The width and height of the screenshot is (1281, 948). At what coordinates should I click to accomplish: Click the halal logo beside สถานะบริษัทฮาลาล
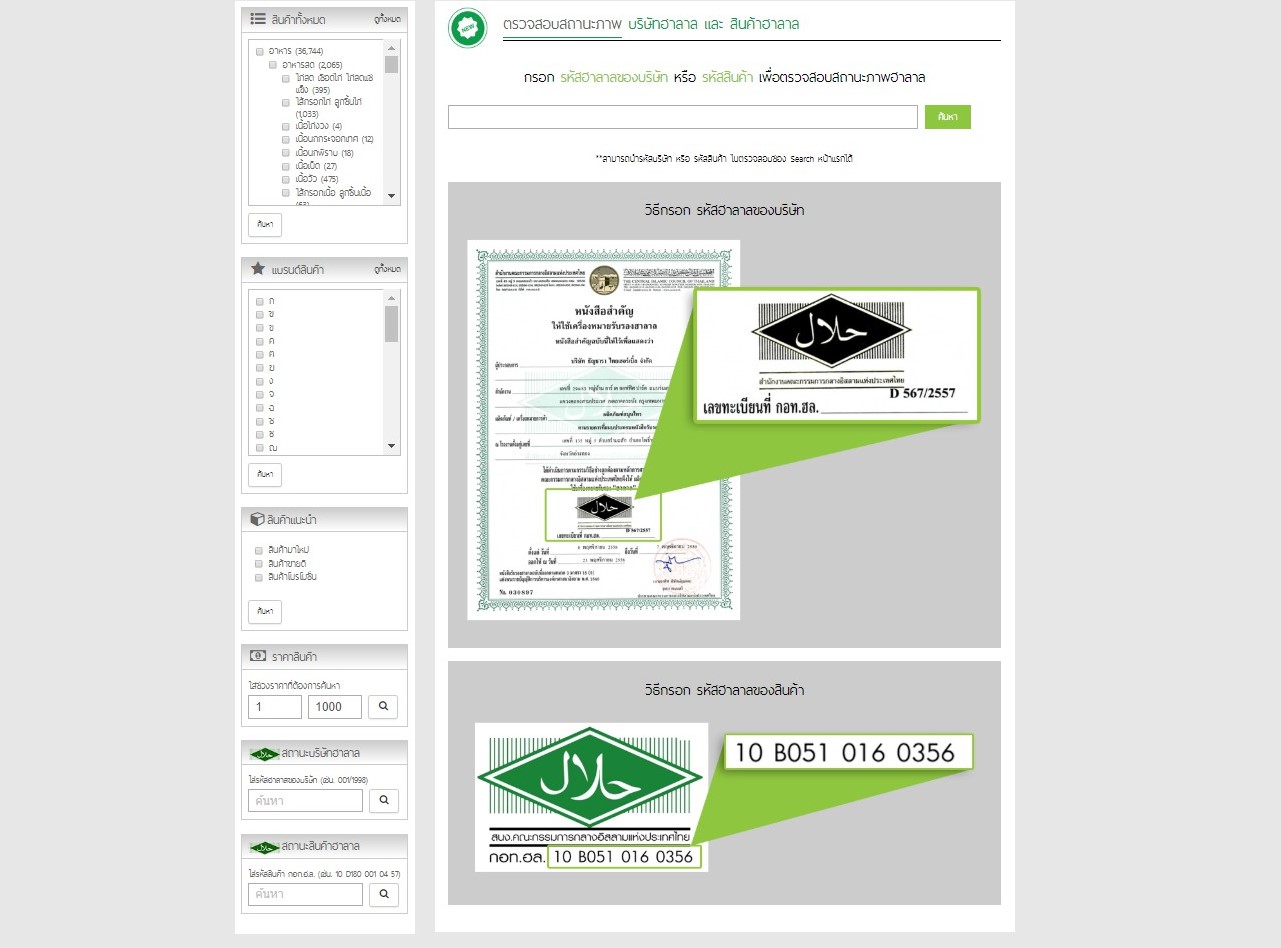click(x=265, y=753)
